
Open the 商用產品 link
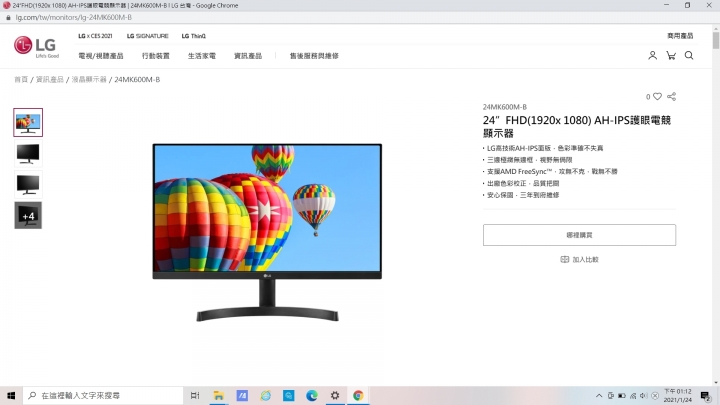[680, 36]
